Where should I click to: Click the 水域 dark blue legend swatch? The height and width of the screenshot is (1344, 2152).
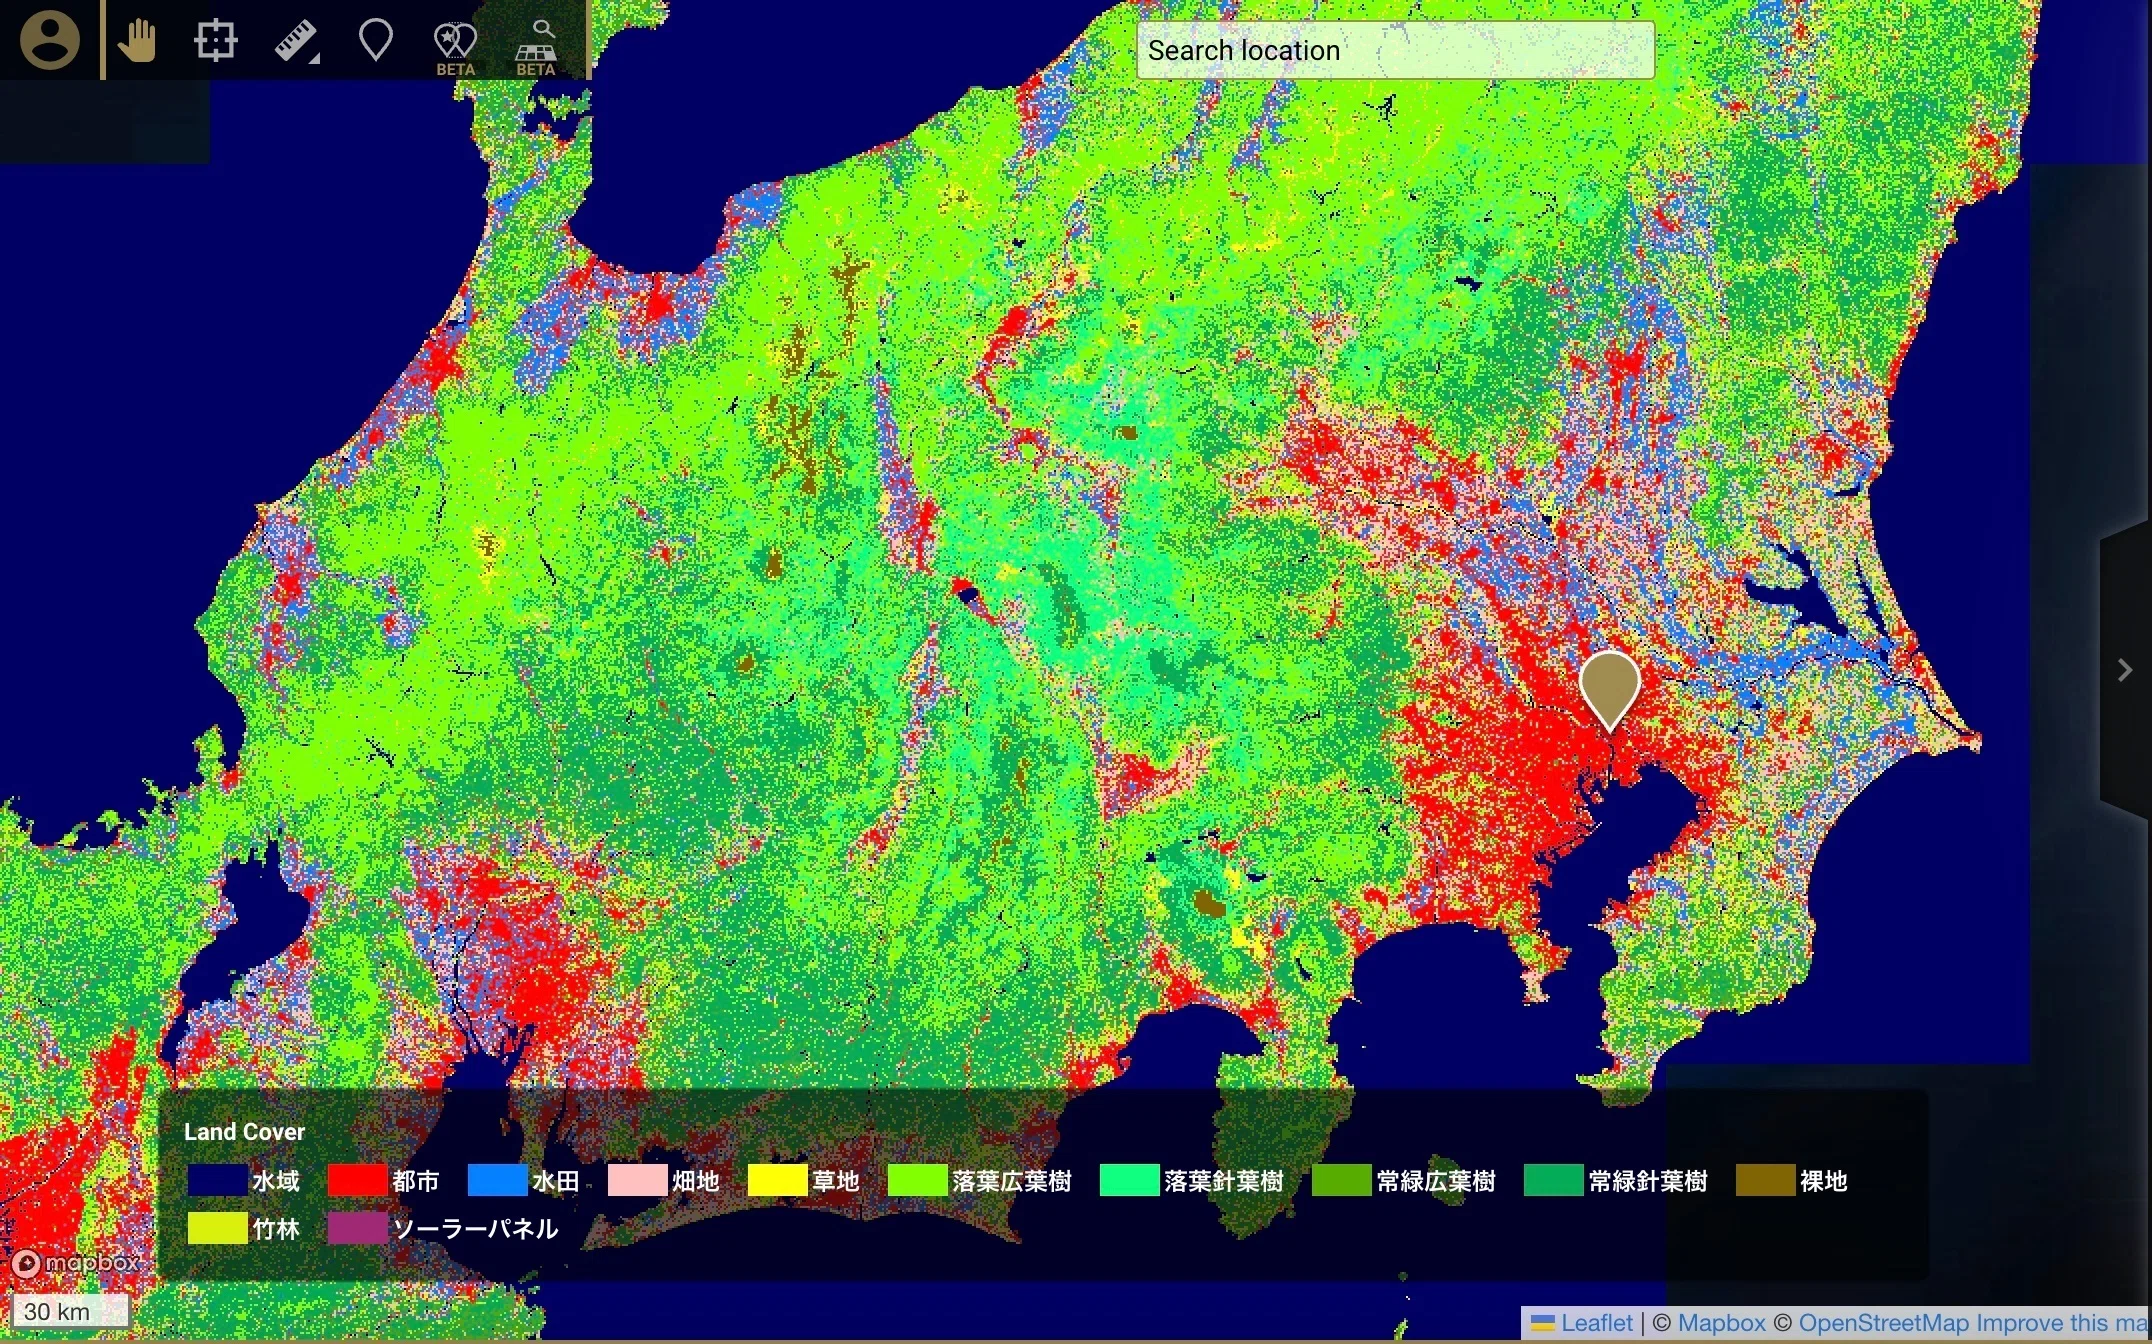click(217, 1181)
